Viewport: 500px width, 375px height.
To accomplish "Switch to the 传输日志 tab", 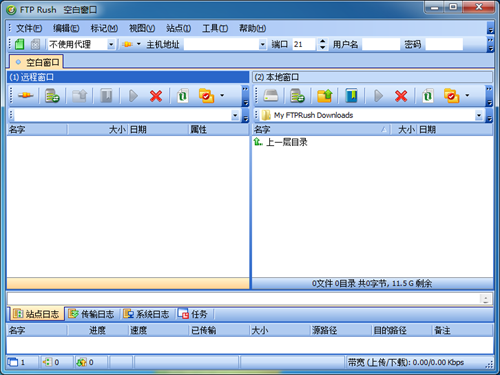I will (x=91, y=314).
